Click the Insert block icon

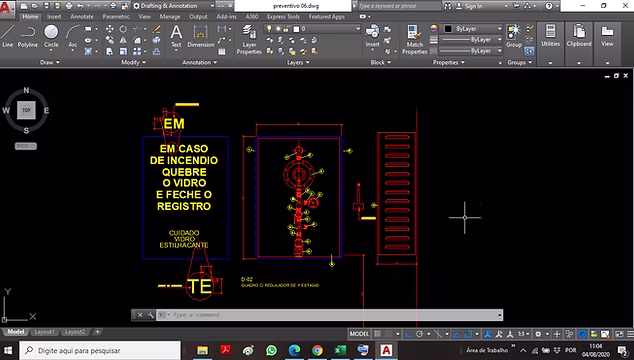[372, 36]
